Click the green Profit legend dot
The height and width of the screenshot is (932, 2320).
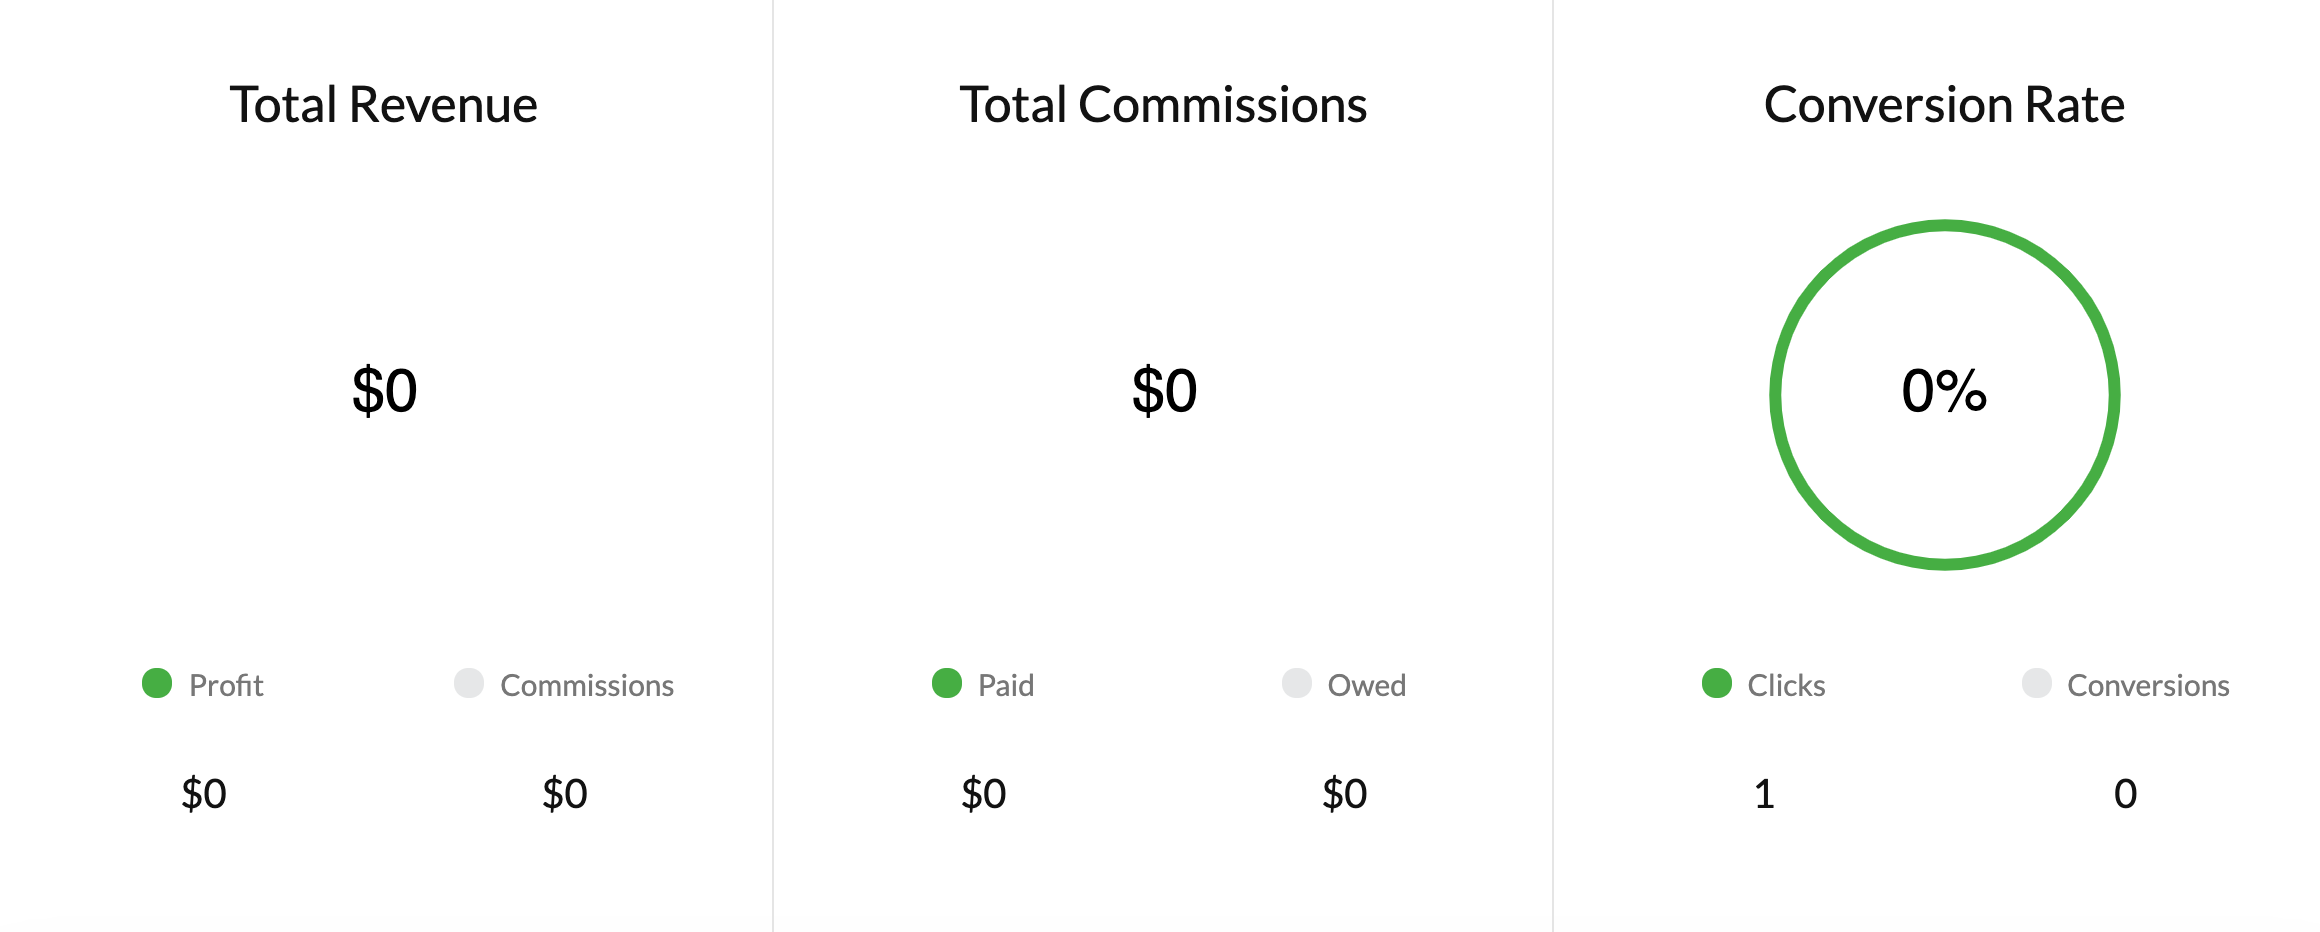(x=157, y=683)
